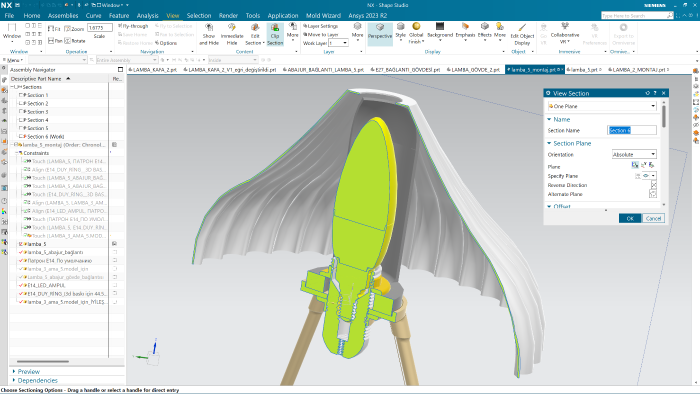Start Fly-through navigation
Viewport: 700px width, 394px height.
133,26
